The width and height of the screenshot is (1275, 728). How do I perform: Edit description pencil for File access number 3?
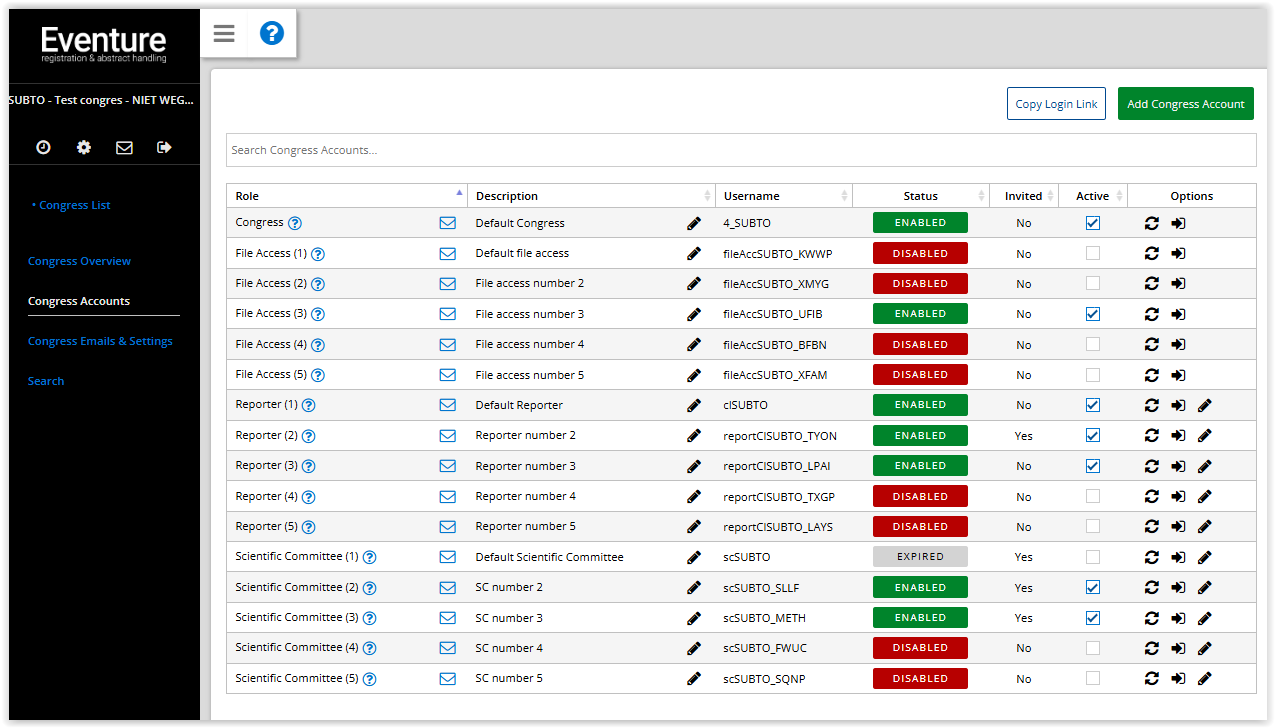tap(694, 314)
